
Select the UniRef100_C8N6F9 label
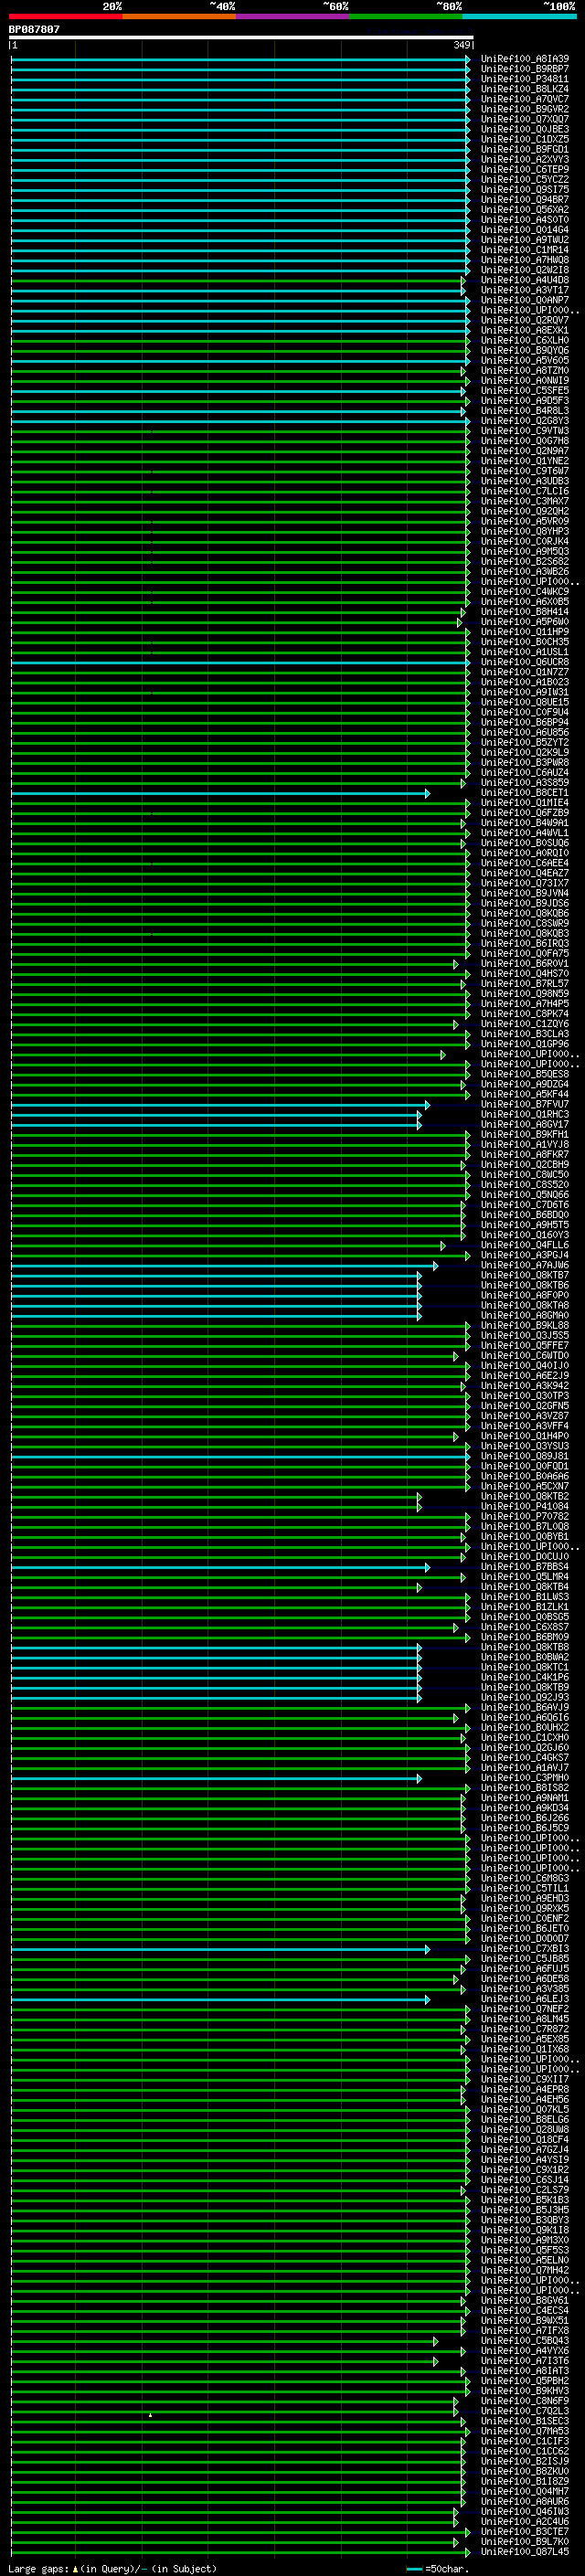[525, 2401]
